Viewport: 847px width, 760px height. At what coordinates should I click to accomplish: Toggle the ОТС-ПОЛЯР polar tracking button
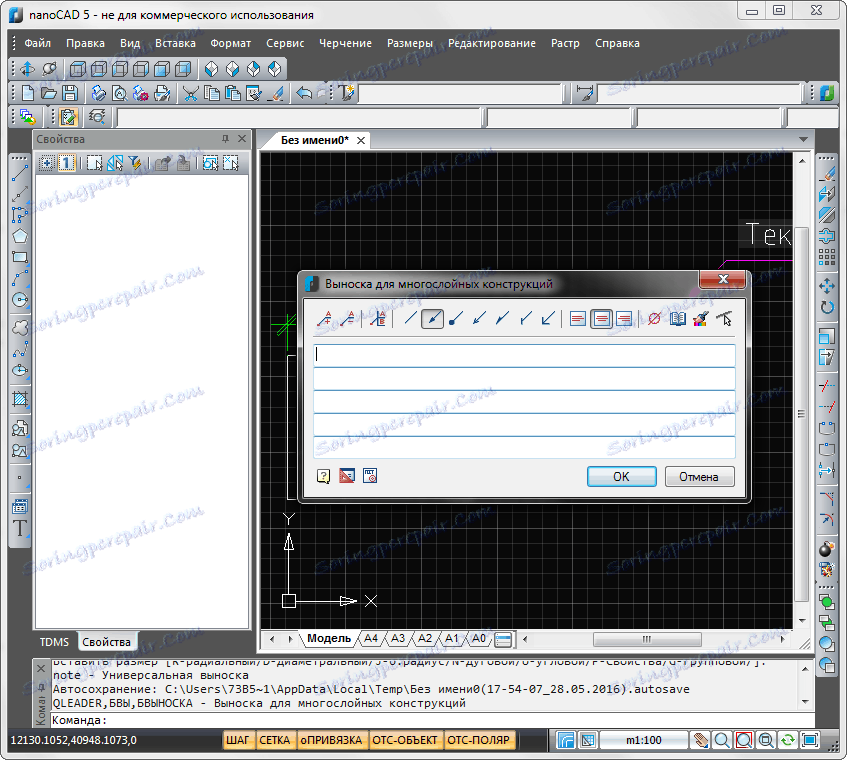[x=479, y=741]
